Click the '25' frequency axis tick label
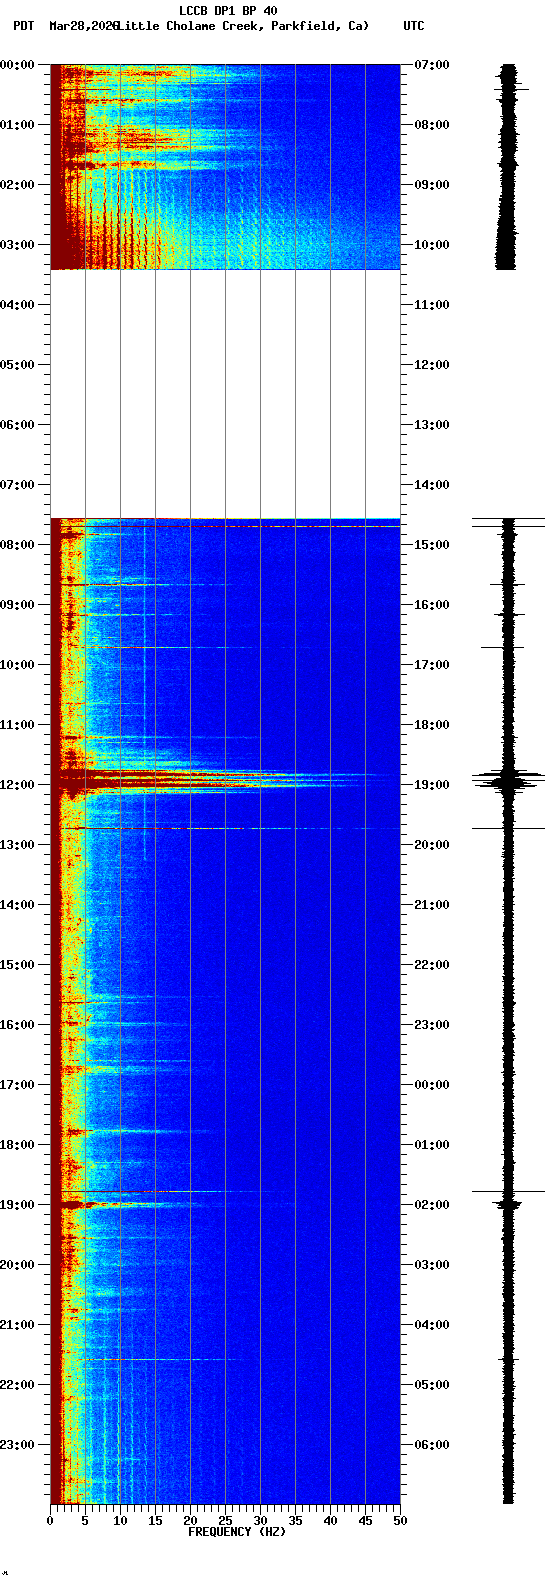 [x=225, y=1521]
